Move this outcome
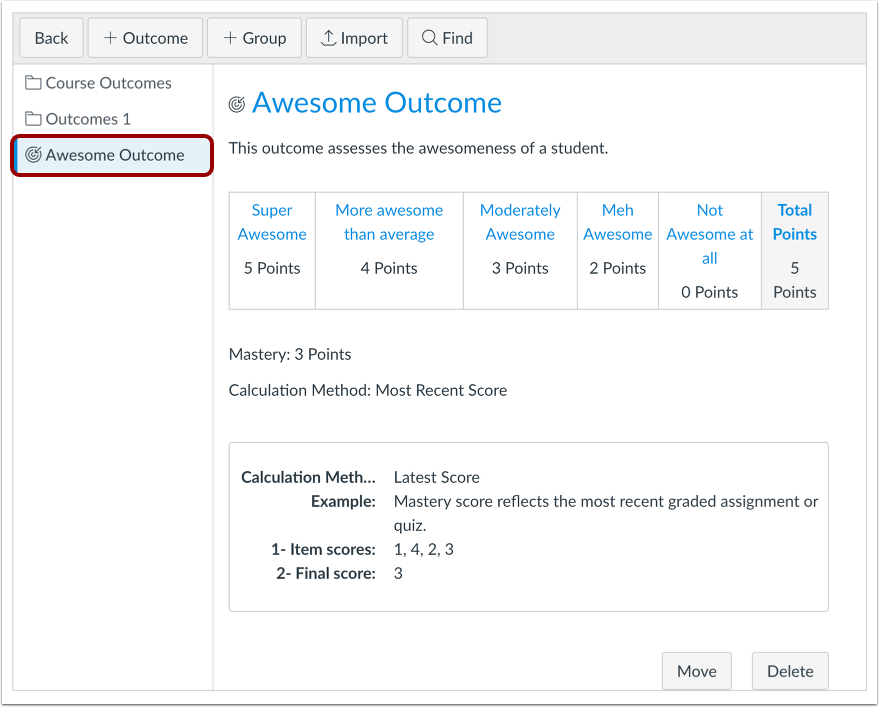879x707 pixels. click(697, 671)
